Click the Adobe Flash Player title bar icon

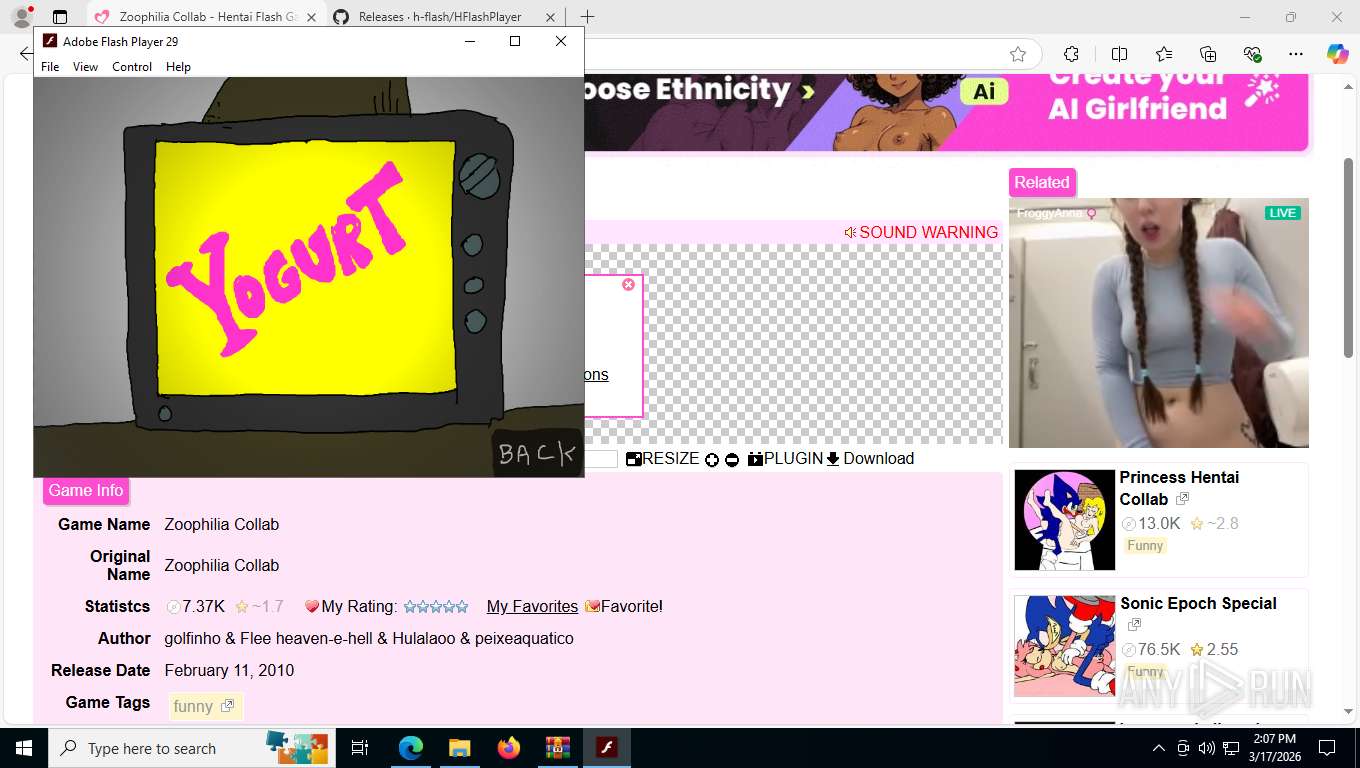click(50, 41)
